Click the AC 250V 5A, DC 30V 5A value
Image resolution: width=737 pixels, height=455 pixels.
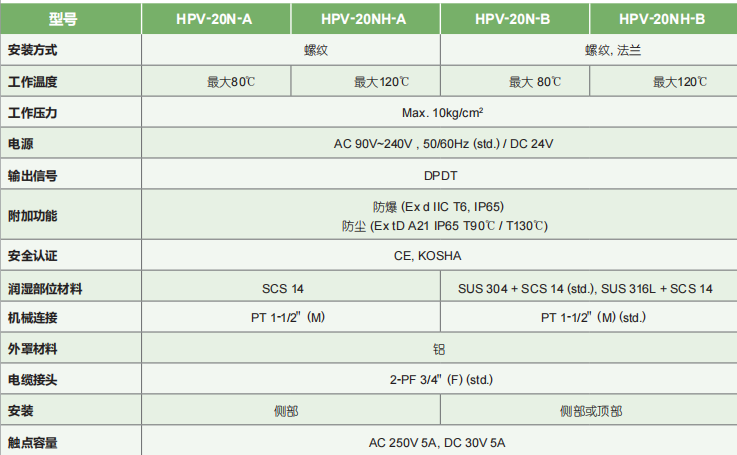pos(439,441)
